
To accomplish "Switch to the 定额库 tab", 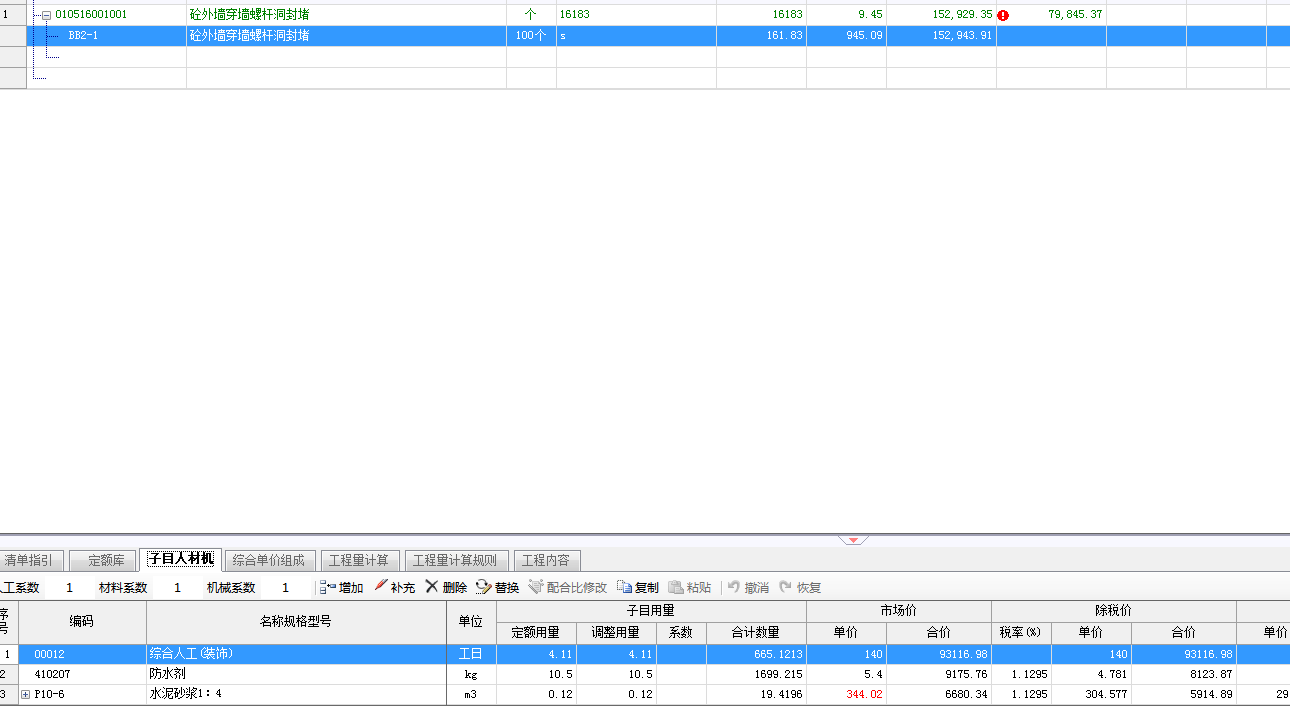I will click(102, 560).
